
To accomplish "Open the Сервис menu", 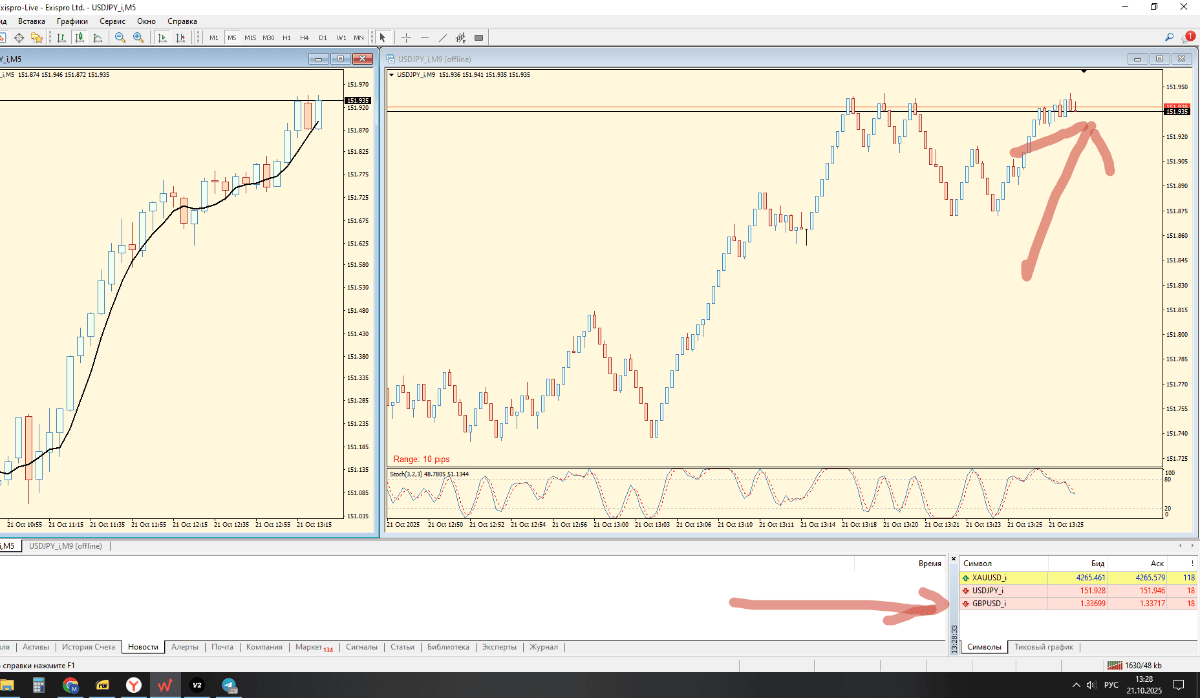I will click(x=111, y=21).
